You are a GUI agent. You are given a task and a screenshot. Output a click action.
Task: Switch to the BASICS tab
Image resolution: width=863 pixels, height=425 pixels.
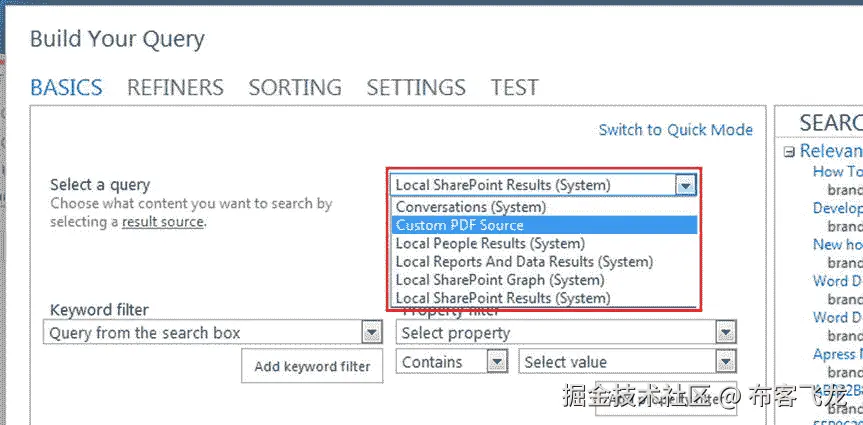pos(66,88)
